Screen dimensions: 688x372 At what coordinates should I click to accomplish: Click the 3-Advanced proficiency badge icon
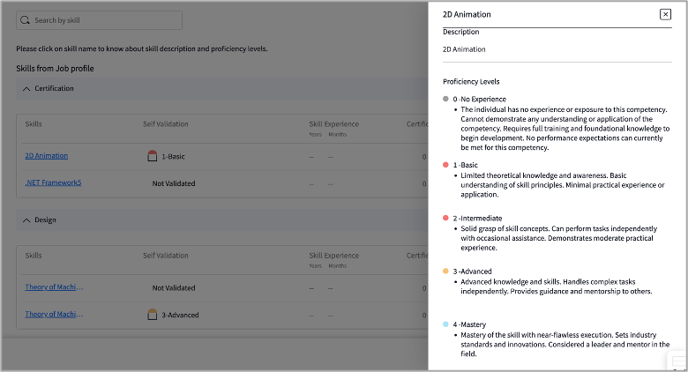(x=152, y=314)
